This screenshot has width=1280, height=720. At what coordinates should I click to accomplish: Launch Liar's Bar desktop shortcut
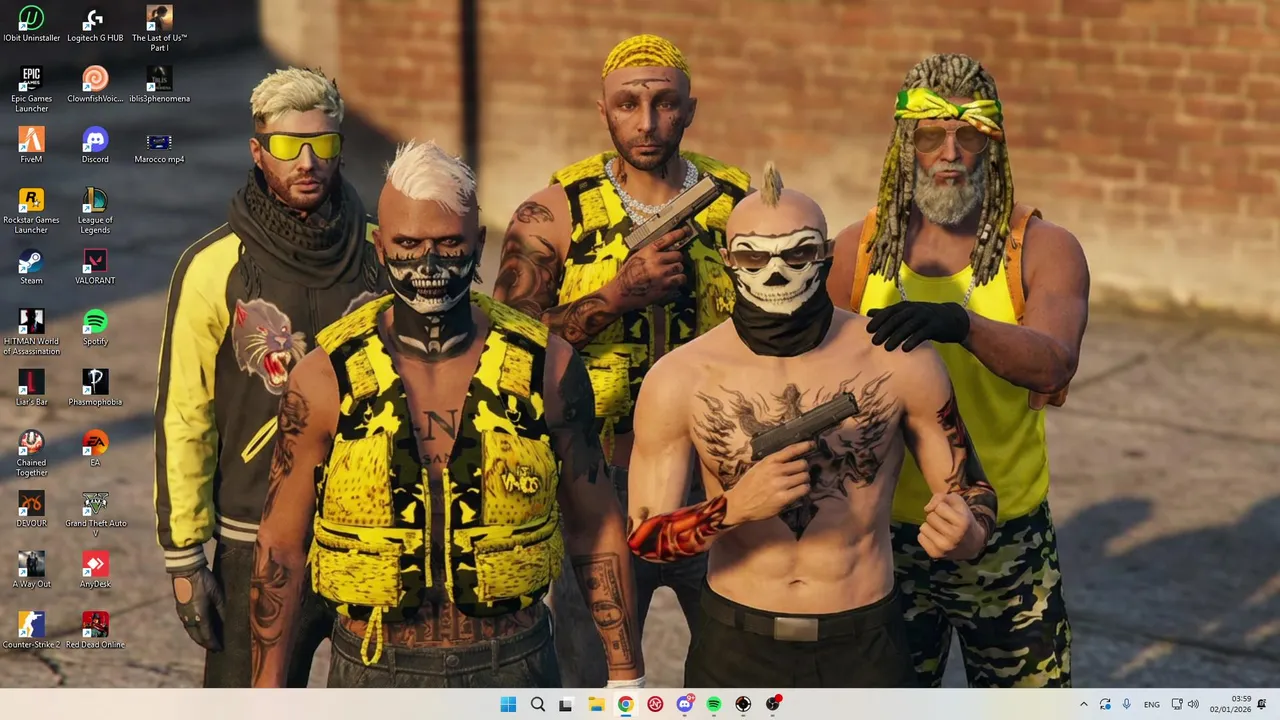pyautogui.click(x=31, y=388)
